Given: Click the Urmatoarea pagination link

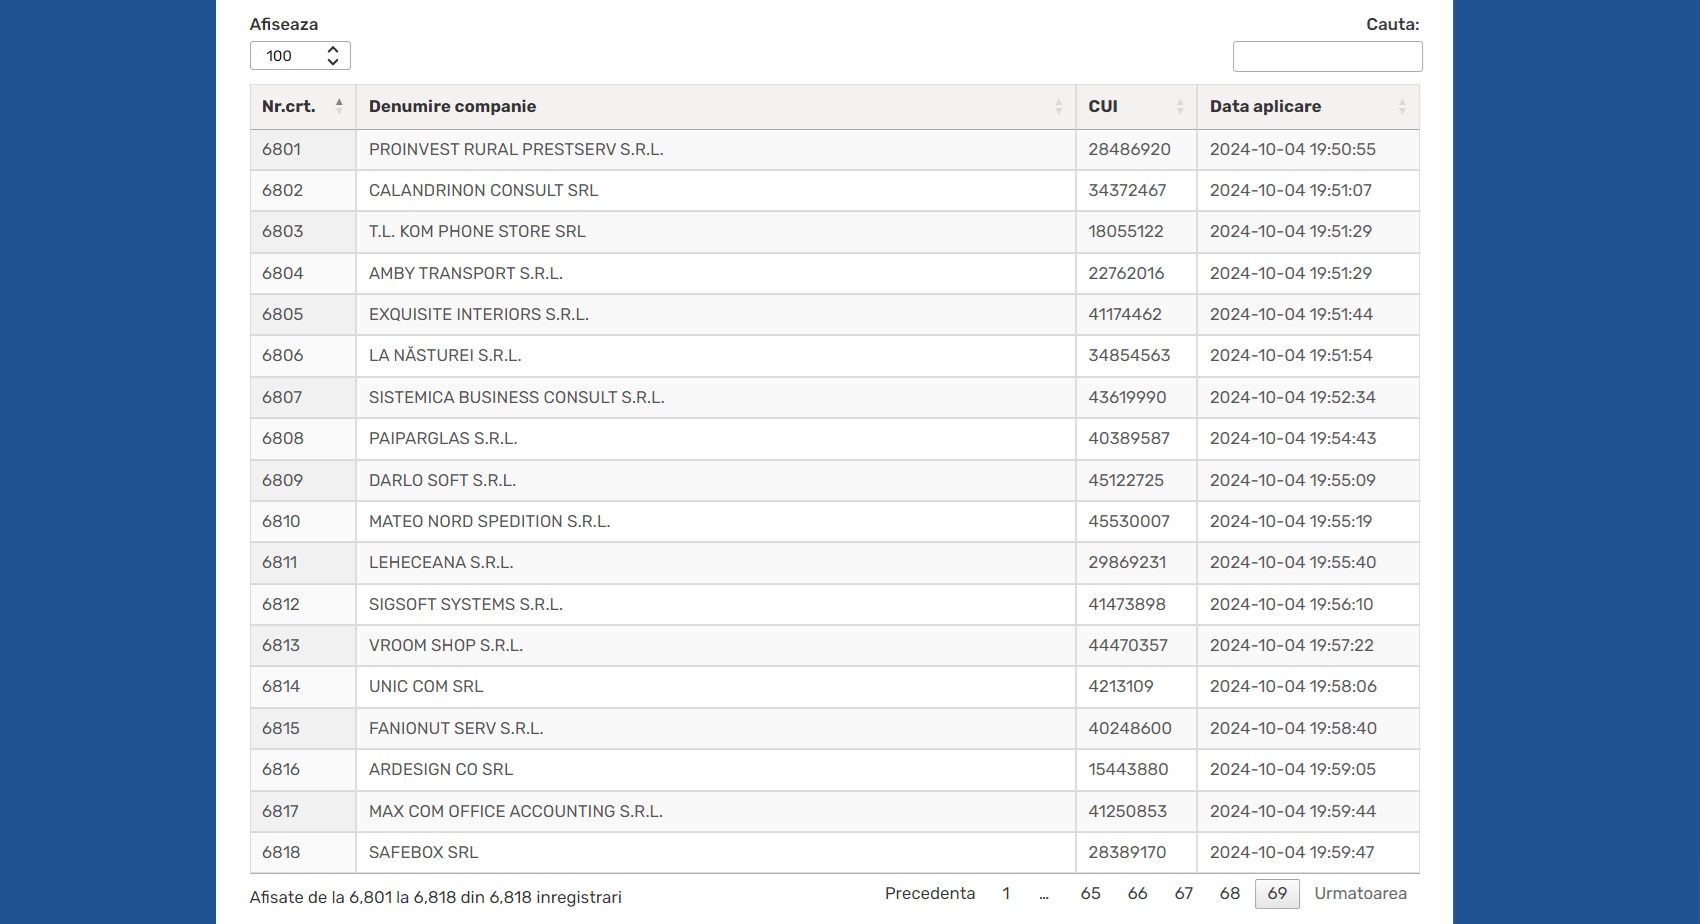Looking at the screenshot, I should click(x=1360, y=894).
